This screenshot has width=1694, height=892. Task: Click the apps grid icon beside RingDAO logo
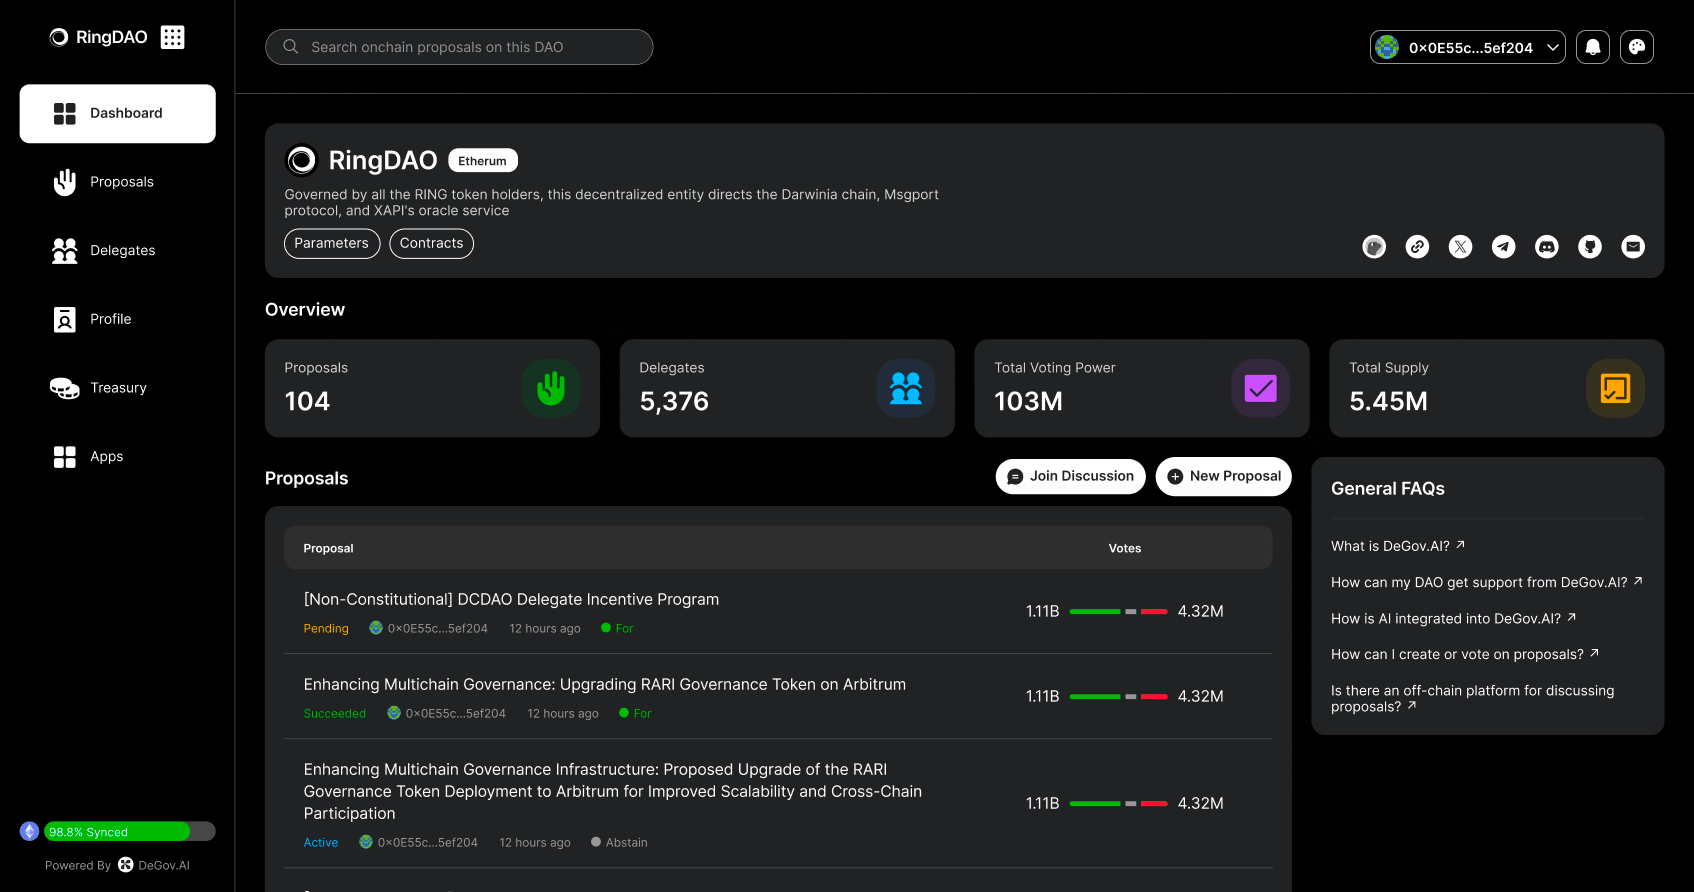tap(173, 37)
